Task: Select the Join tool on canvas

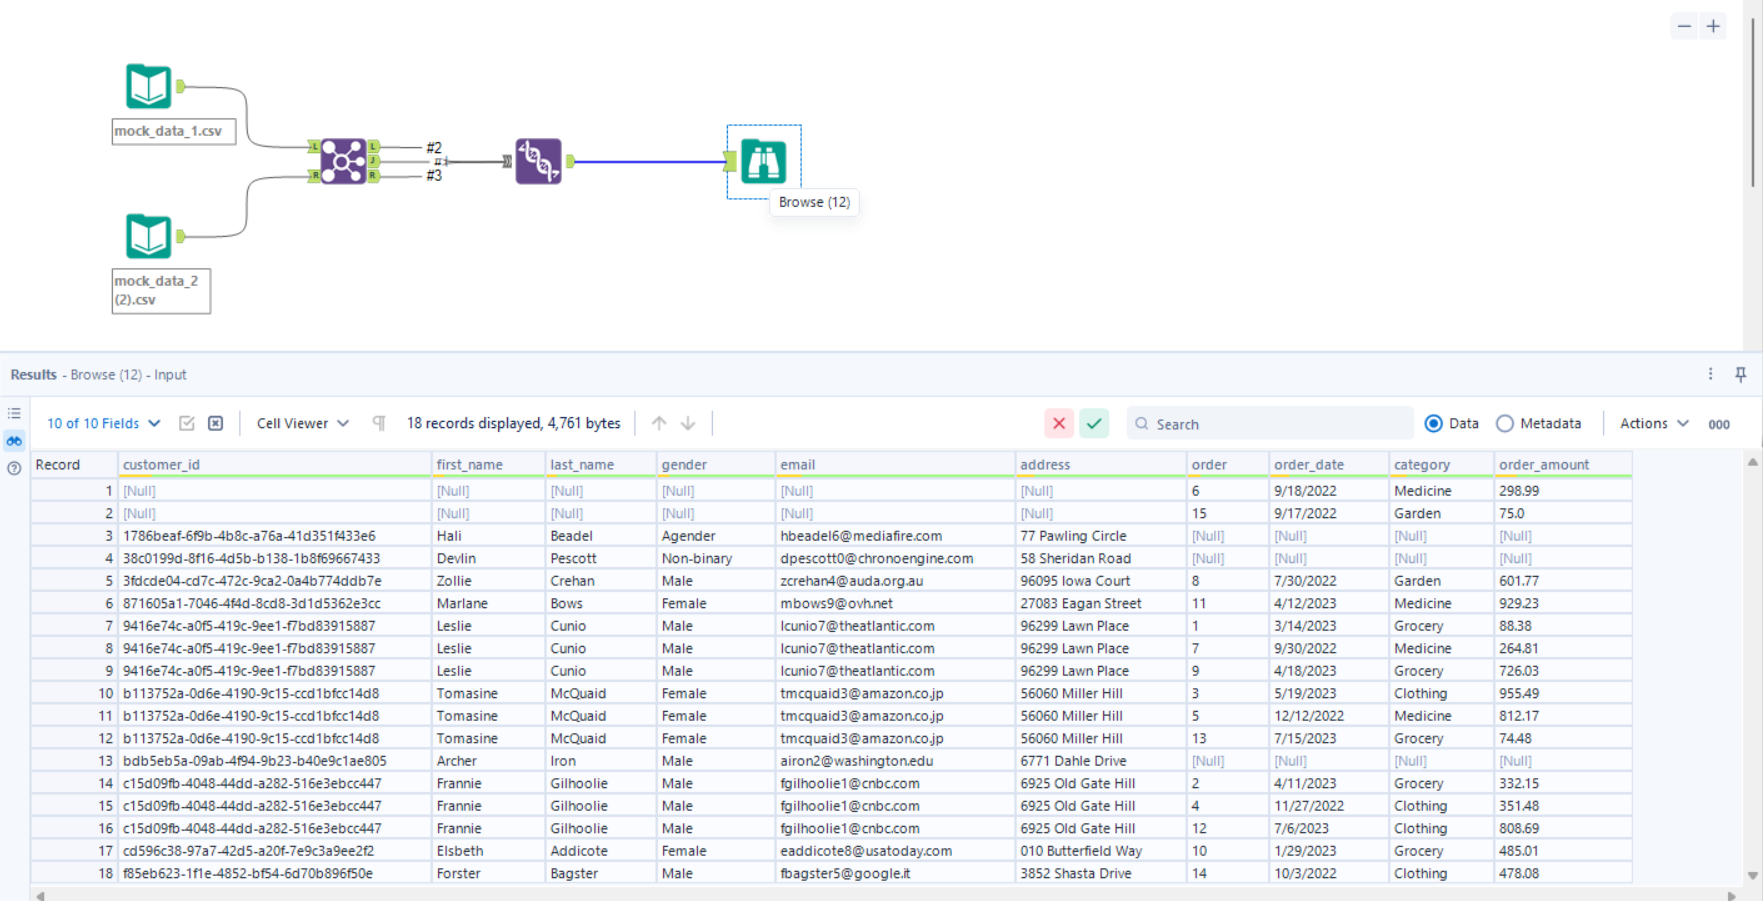Action: (343, 161)
